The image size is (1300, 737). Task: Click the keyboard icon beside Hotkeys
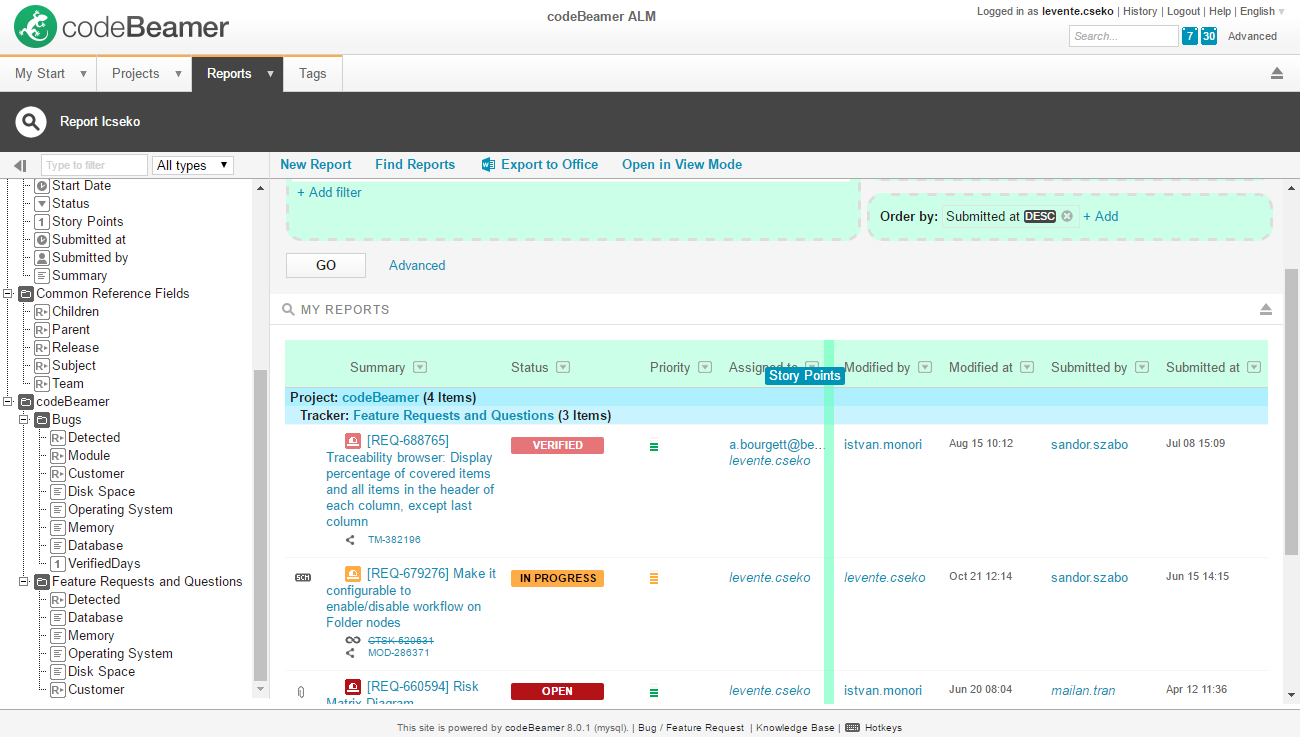852,728
